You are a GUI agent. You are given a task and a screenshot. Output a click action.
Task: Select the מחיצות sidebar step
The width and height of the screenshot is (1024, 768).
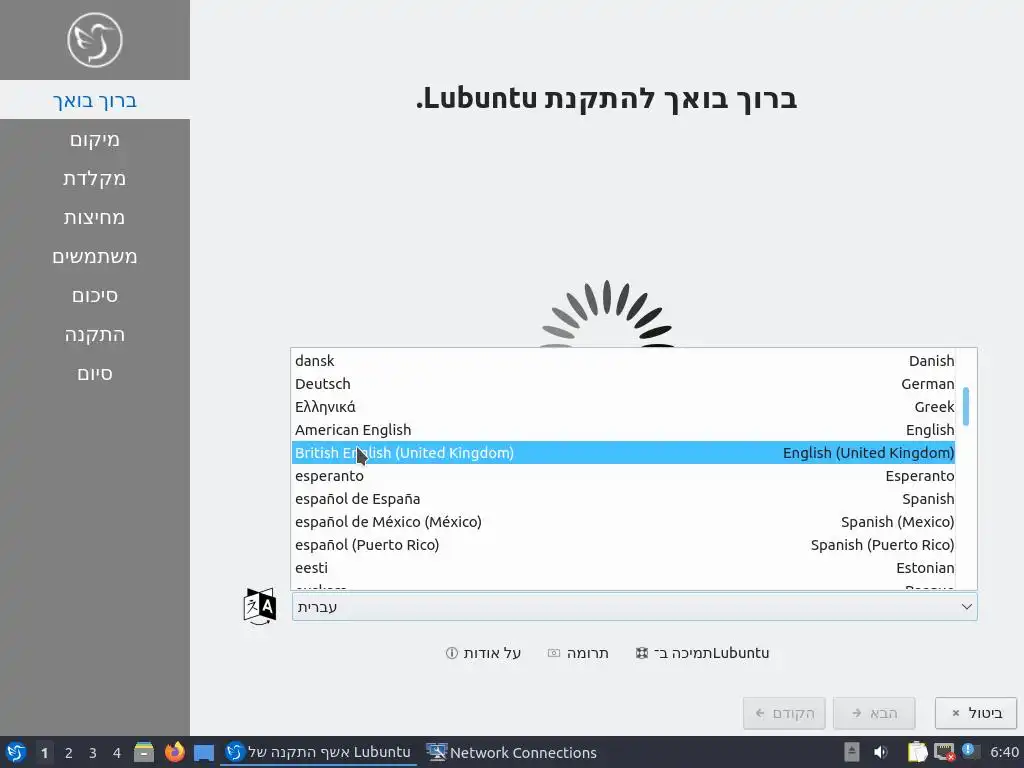(x=95, y=217)
